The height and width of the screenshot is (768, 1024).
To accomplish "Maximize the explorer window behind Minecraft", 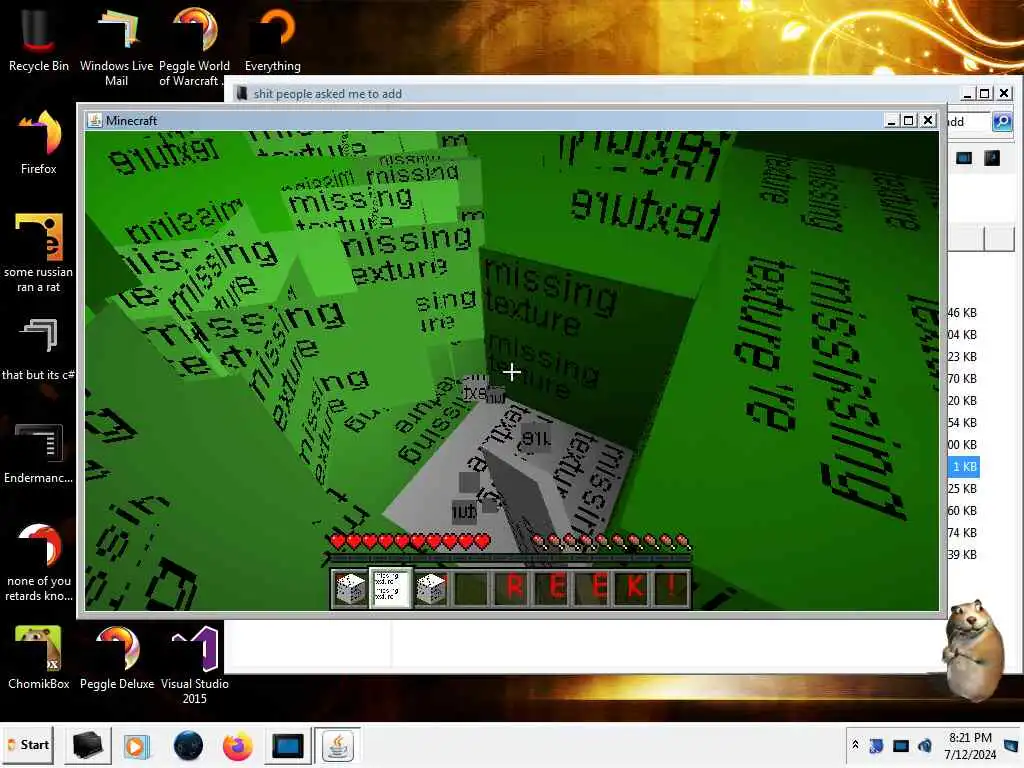I will (985, 93).
